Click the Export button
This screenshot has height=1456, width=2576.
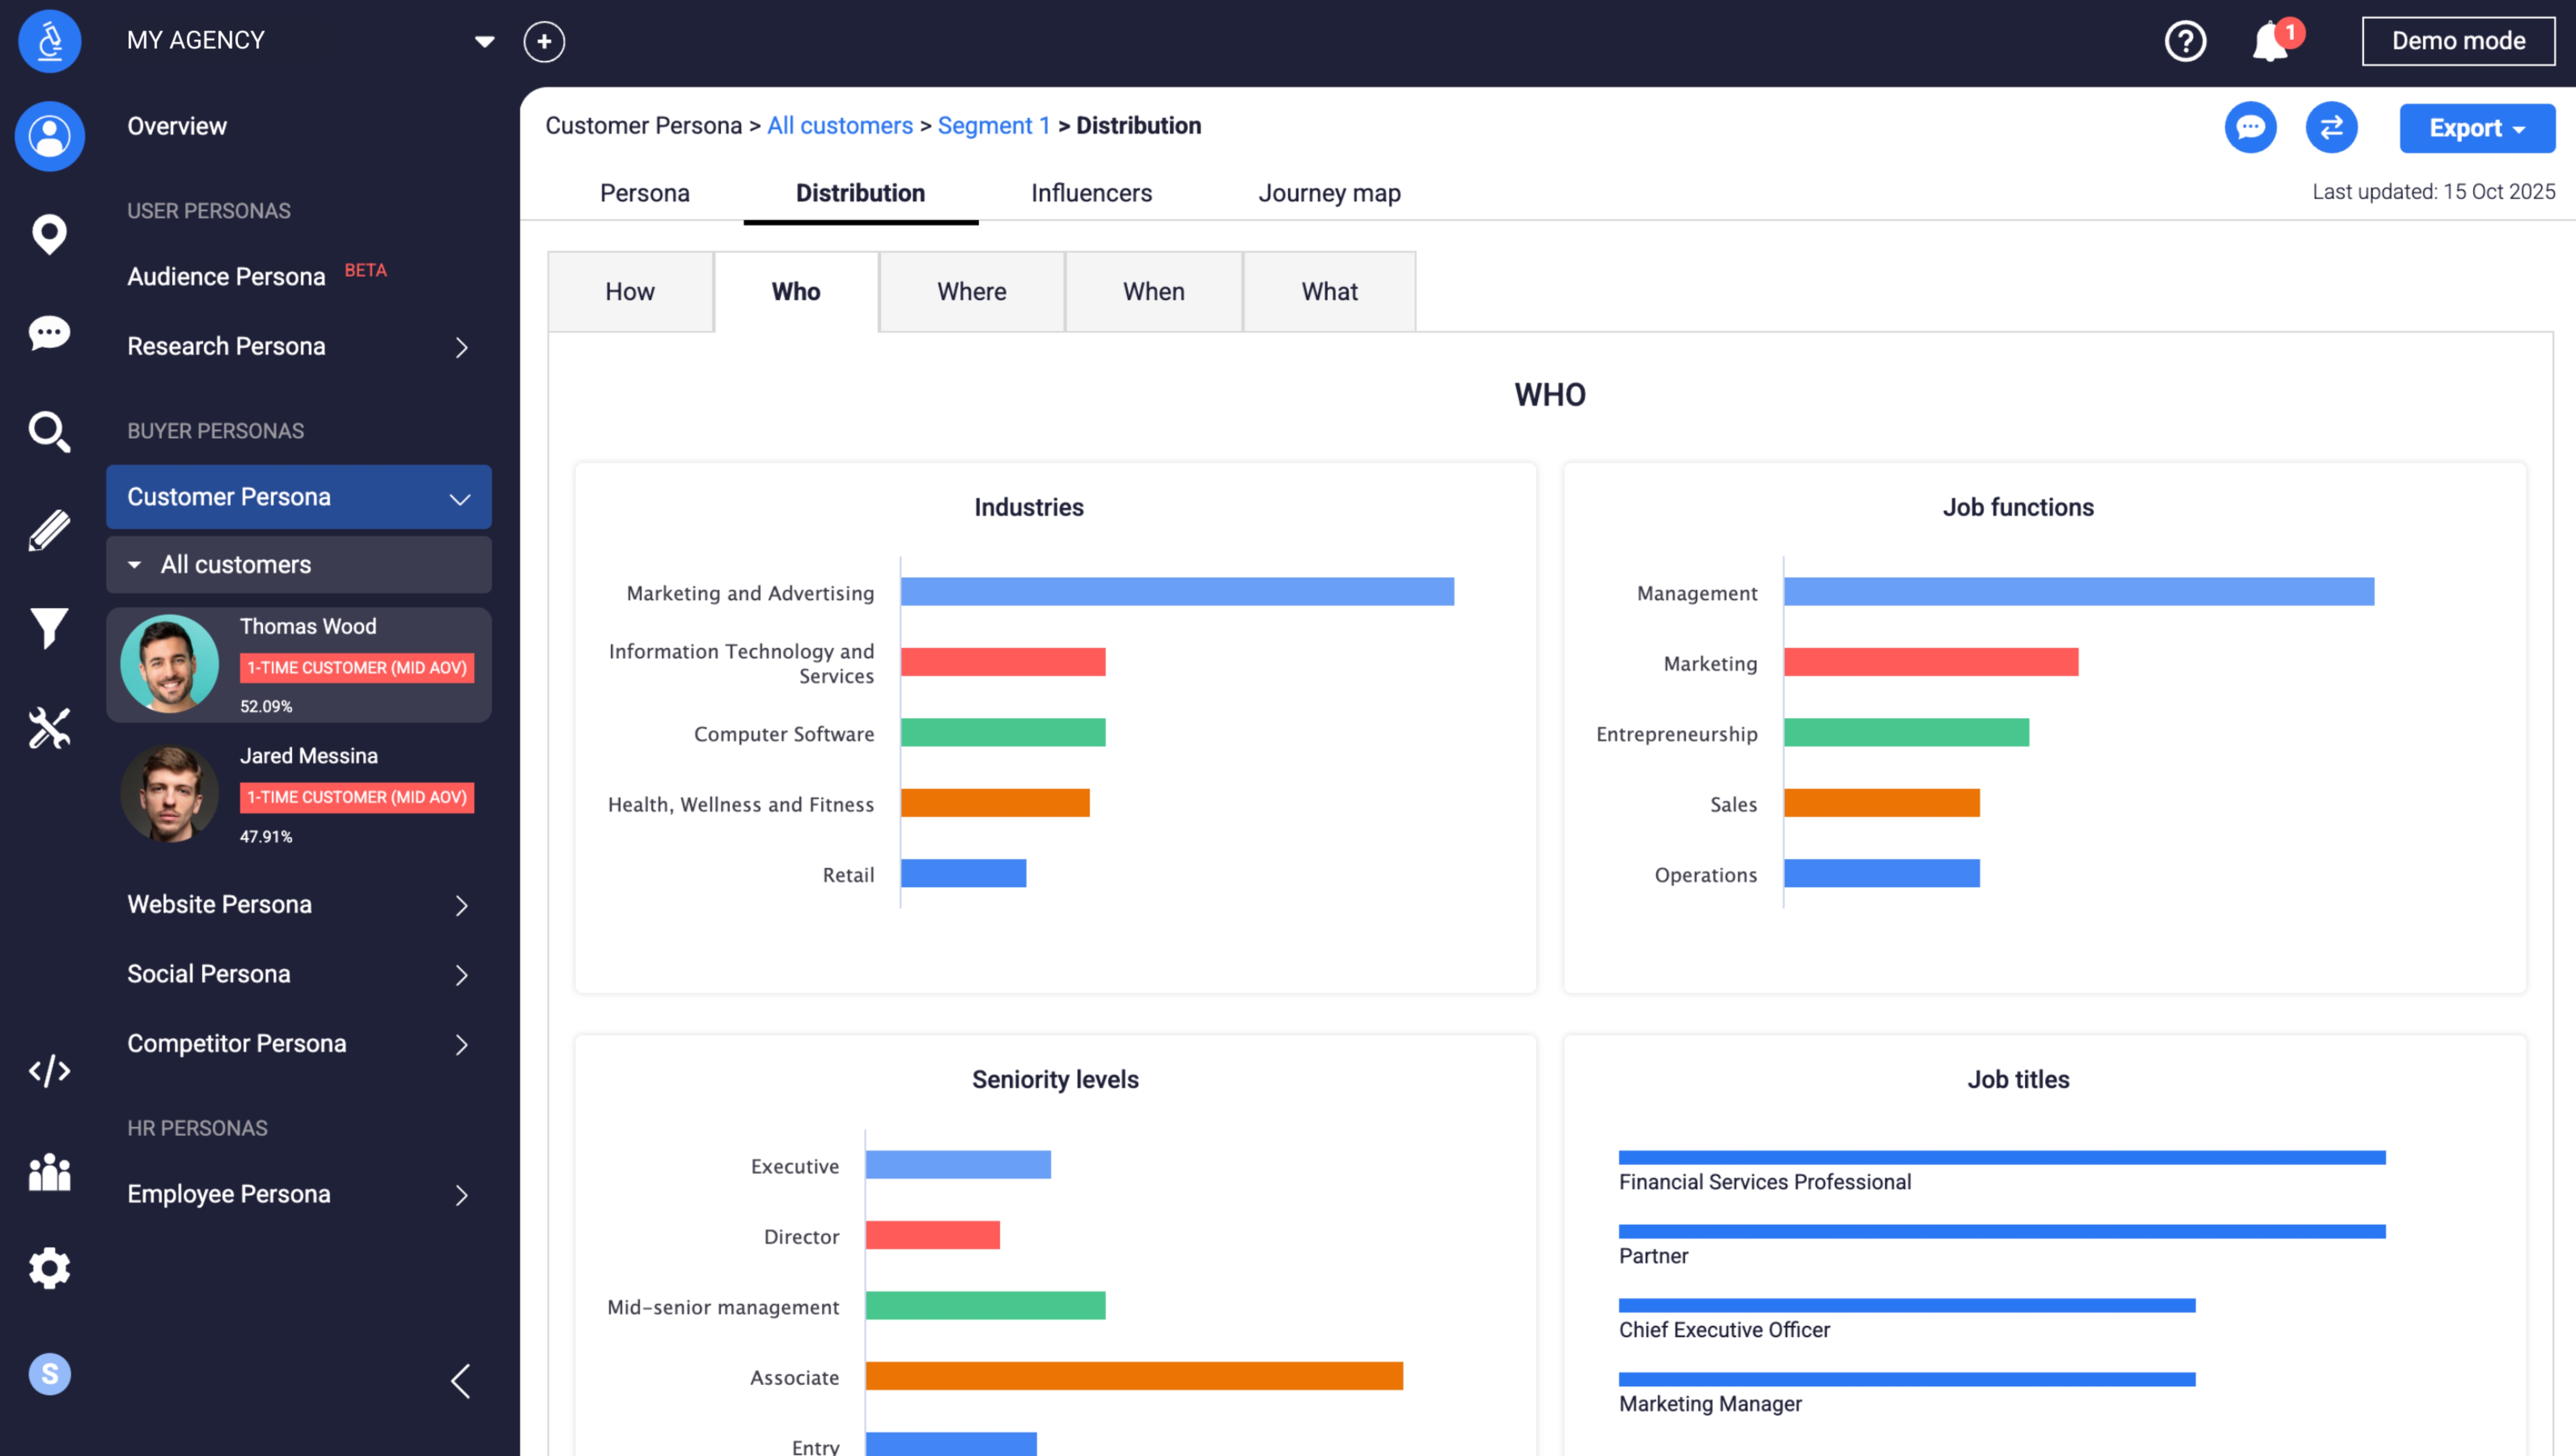tap(2477, 128)
